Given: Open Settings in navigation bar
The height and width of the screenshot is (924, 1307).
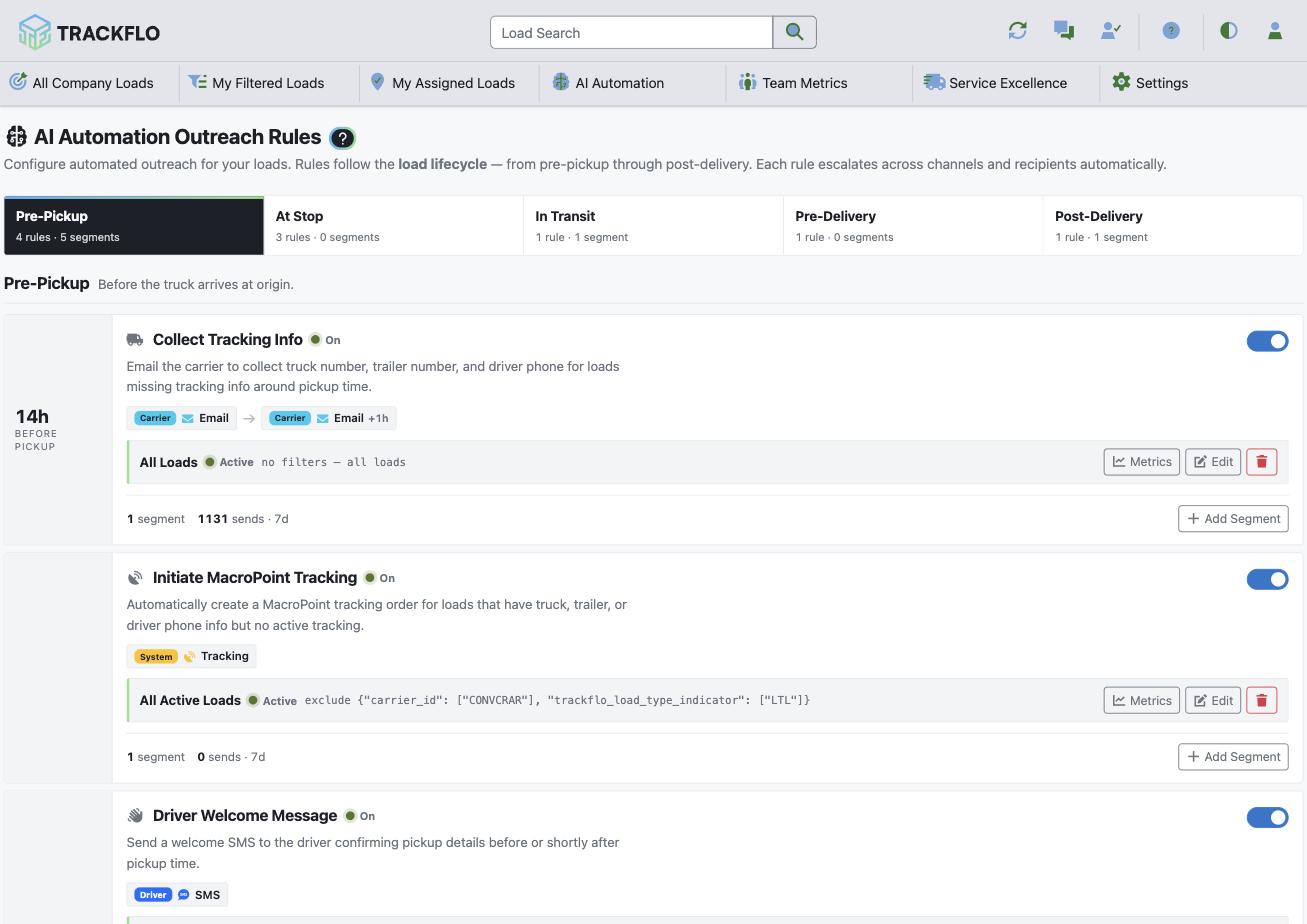Looking at the screenshot, I should [x=1150, y=83].
